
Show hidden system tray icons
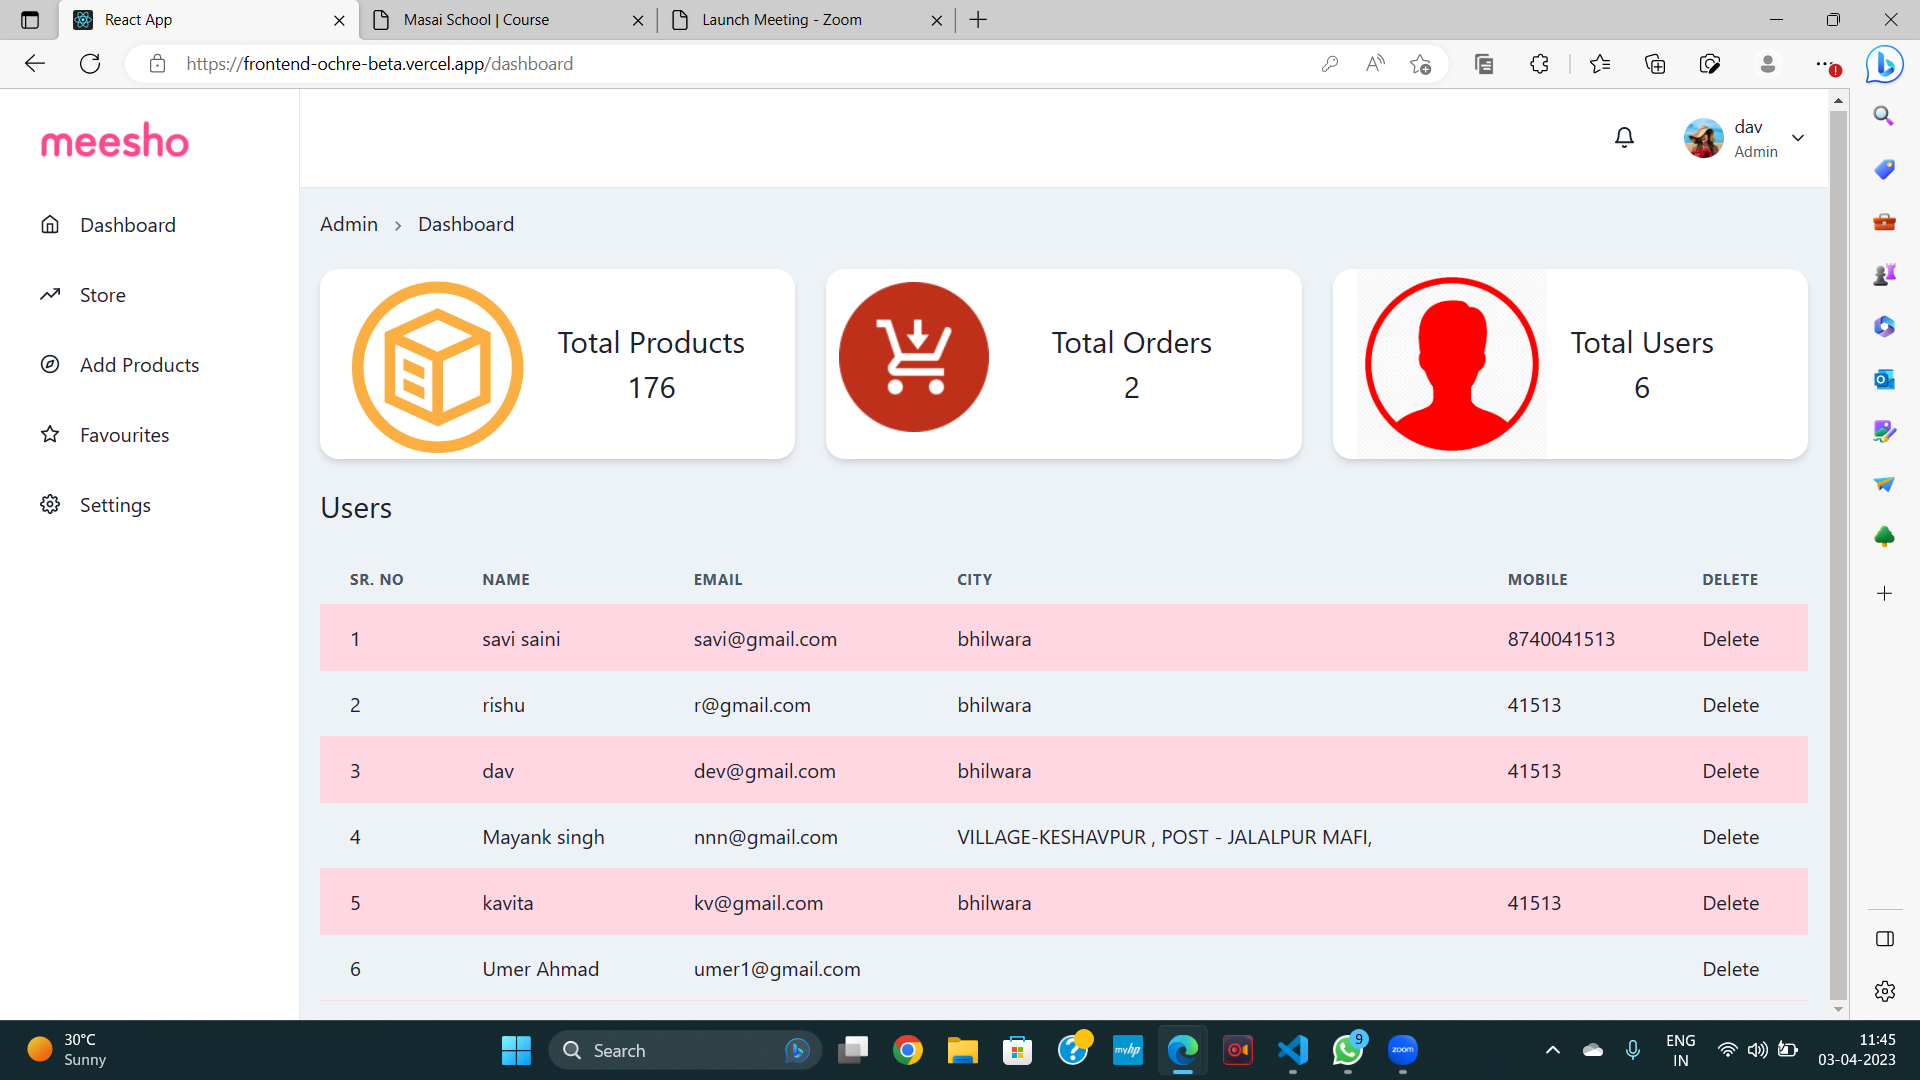pos(1552,1050)
